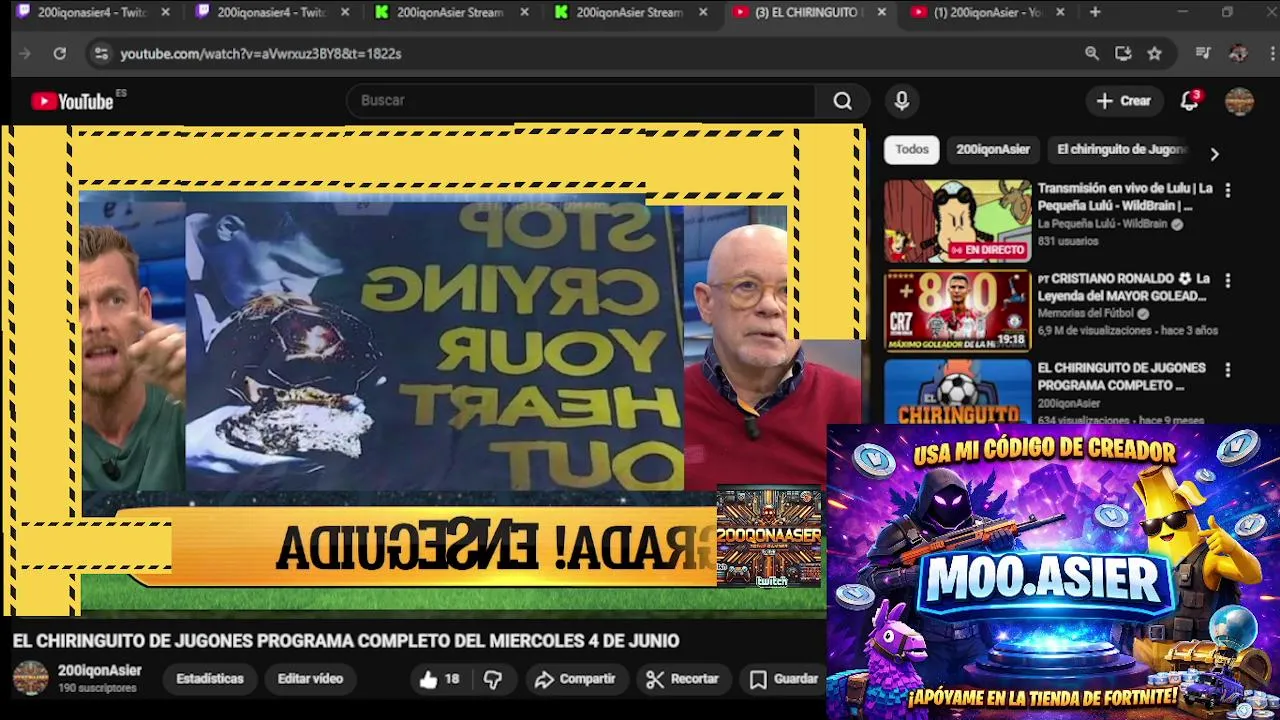The height and width of the screenshot is (720, 1280).
Task: Go forward in browser history
Action: coord(25,54)
